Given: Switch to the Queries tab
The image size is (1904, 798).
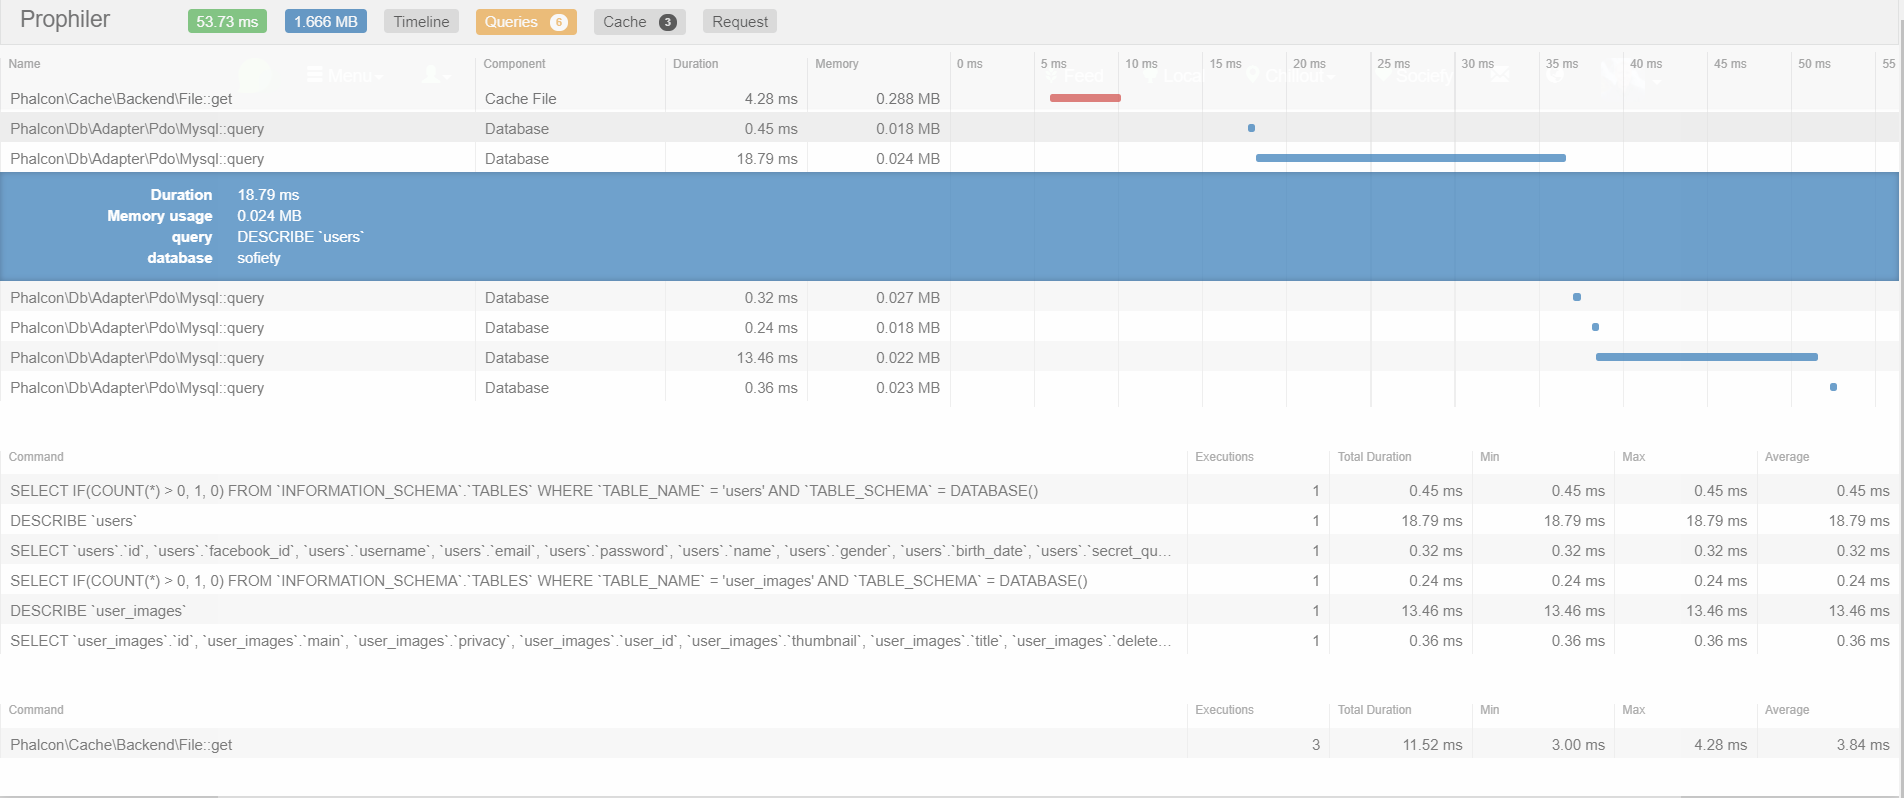Looking at the screenshot, I should [x=511, y=22].
